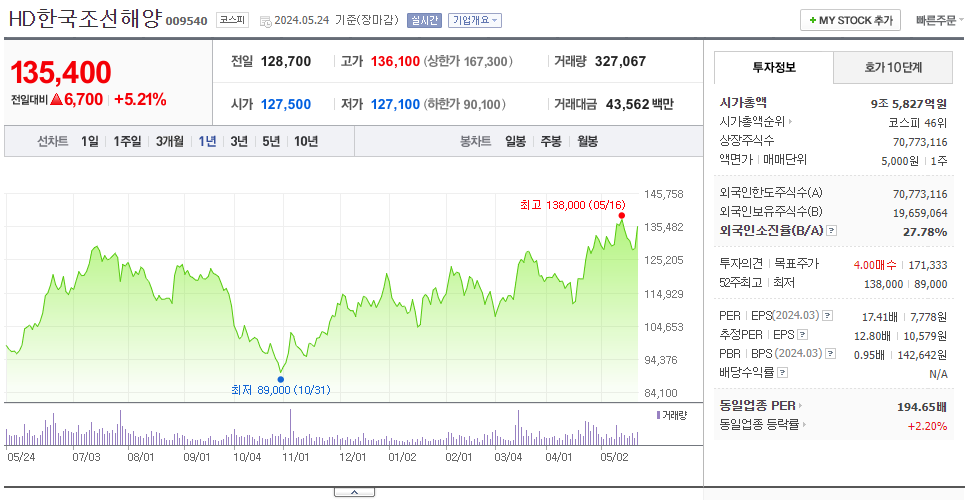Click the 저가 value 127,100
Screen dimensions: 968x500
pyautogui.click(x=395, y=104)
